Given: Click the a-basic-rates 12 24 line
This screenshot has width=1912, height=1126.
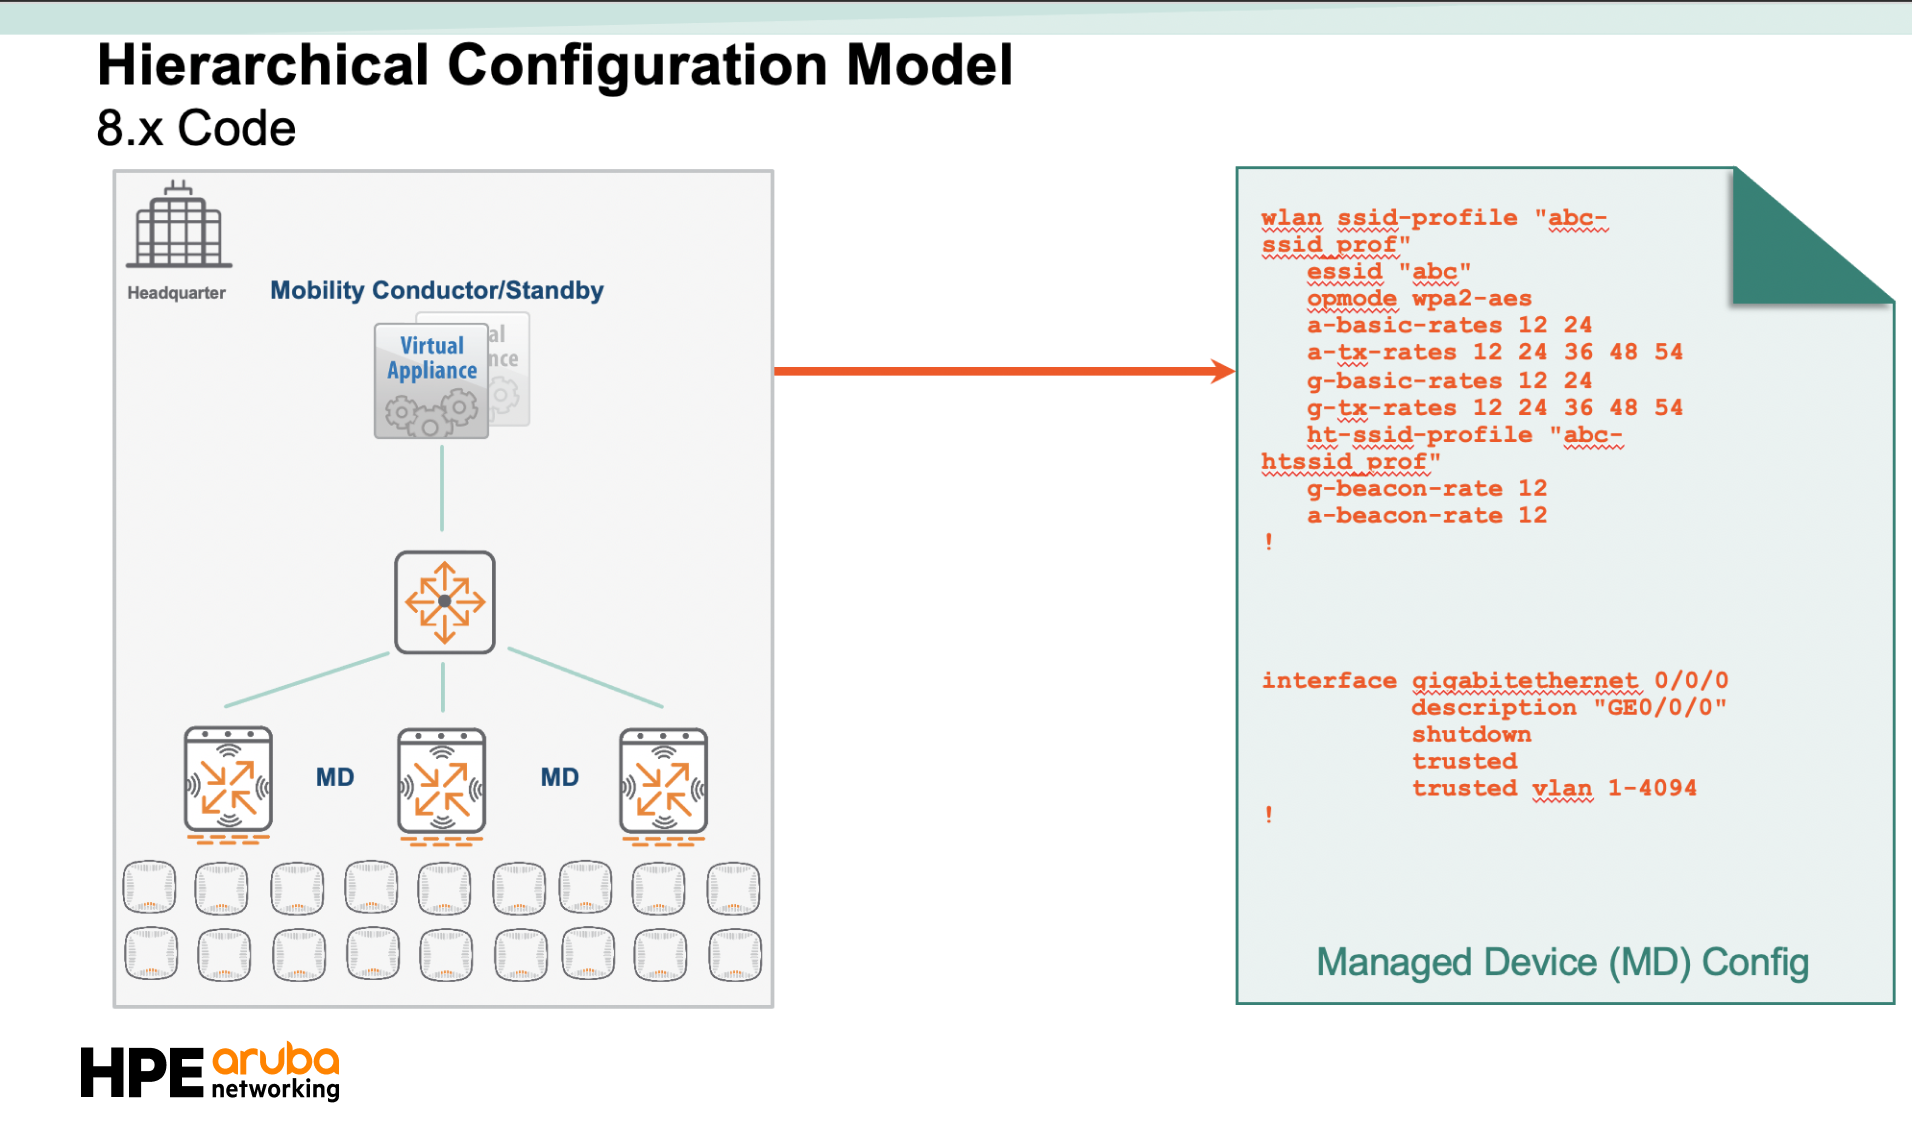Looking at the screenshot, I should tap(1449, 325).
